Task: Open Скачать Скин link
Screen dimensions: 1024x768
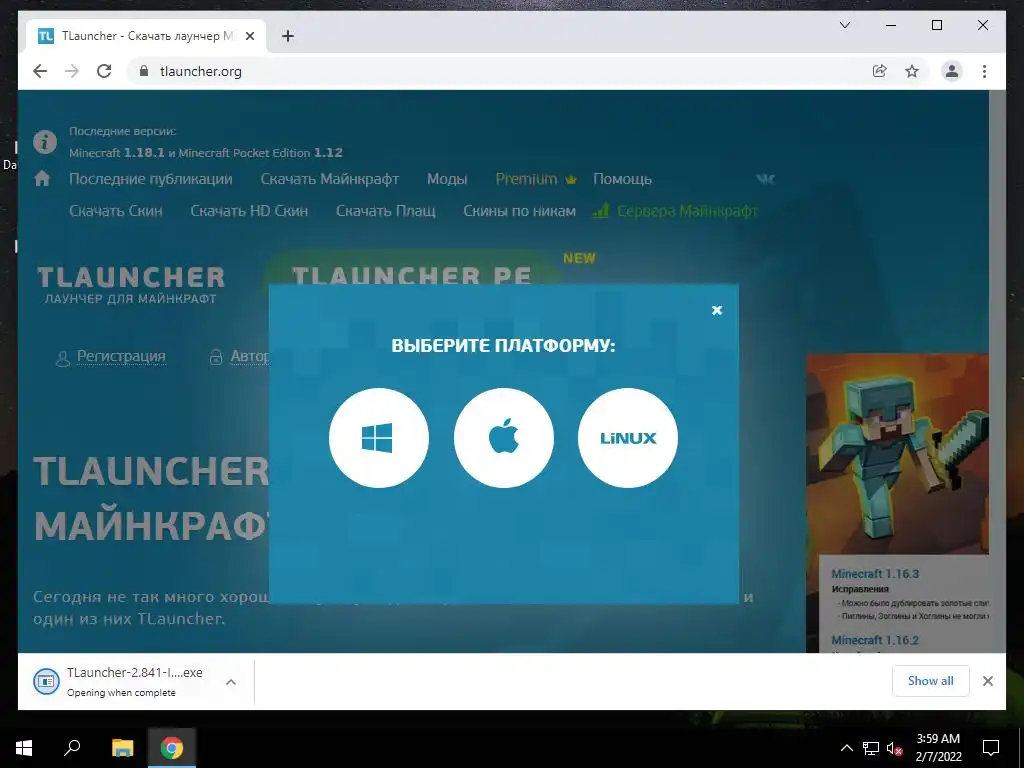Action: point(116,211)
